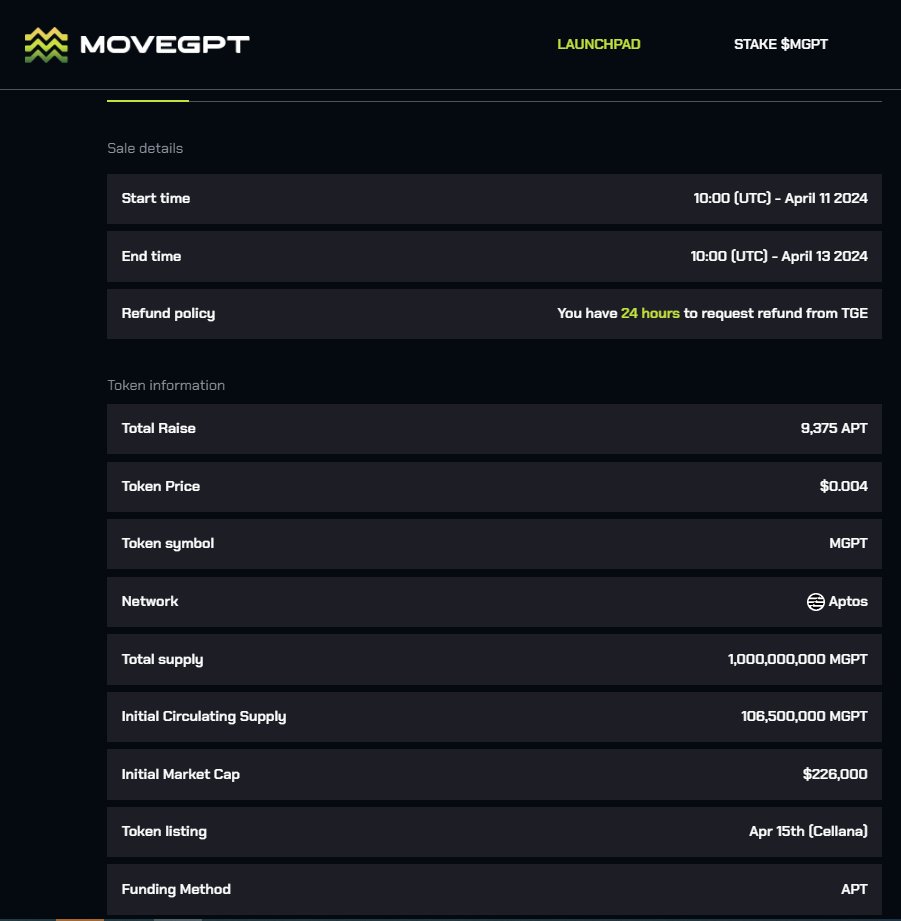
Task: Open the STAKE $MGPT navigation tab
Action: 781,44
